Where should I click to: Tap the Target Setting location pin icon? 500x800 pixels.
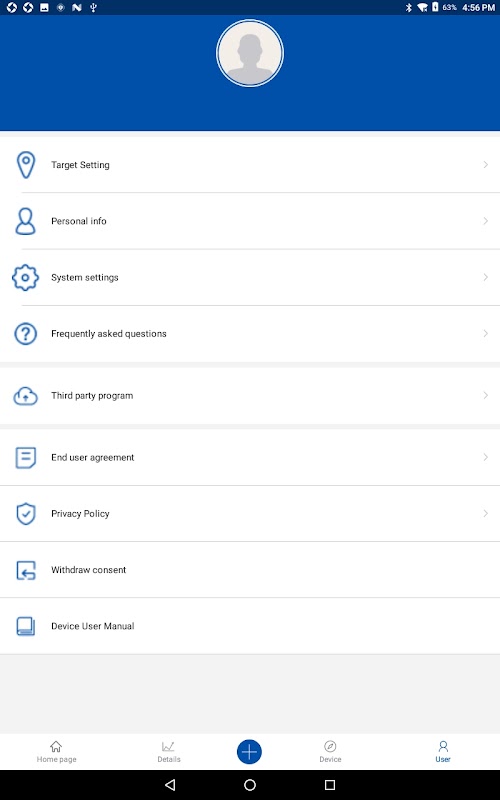[x=26, y=165]
